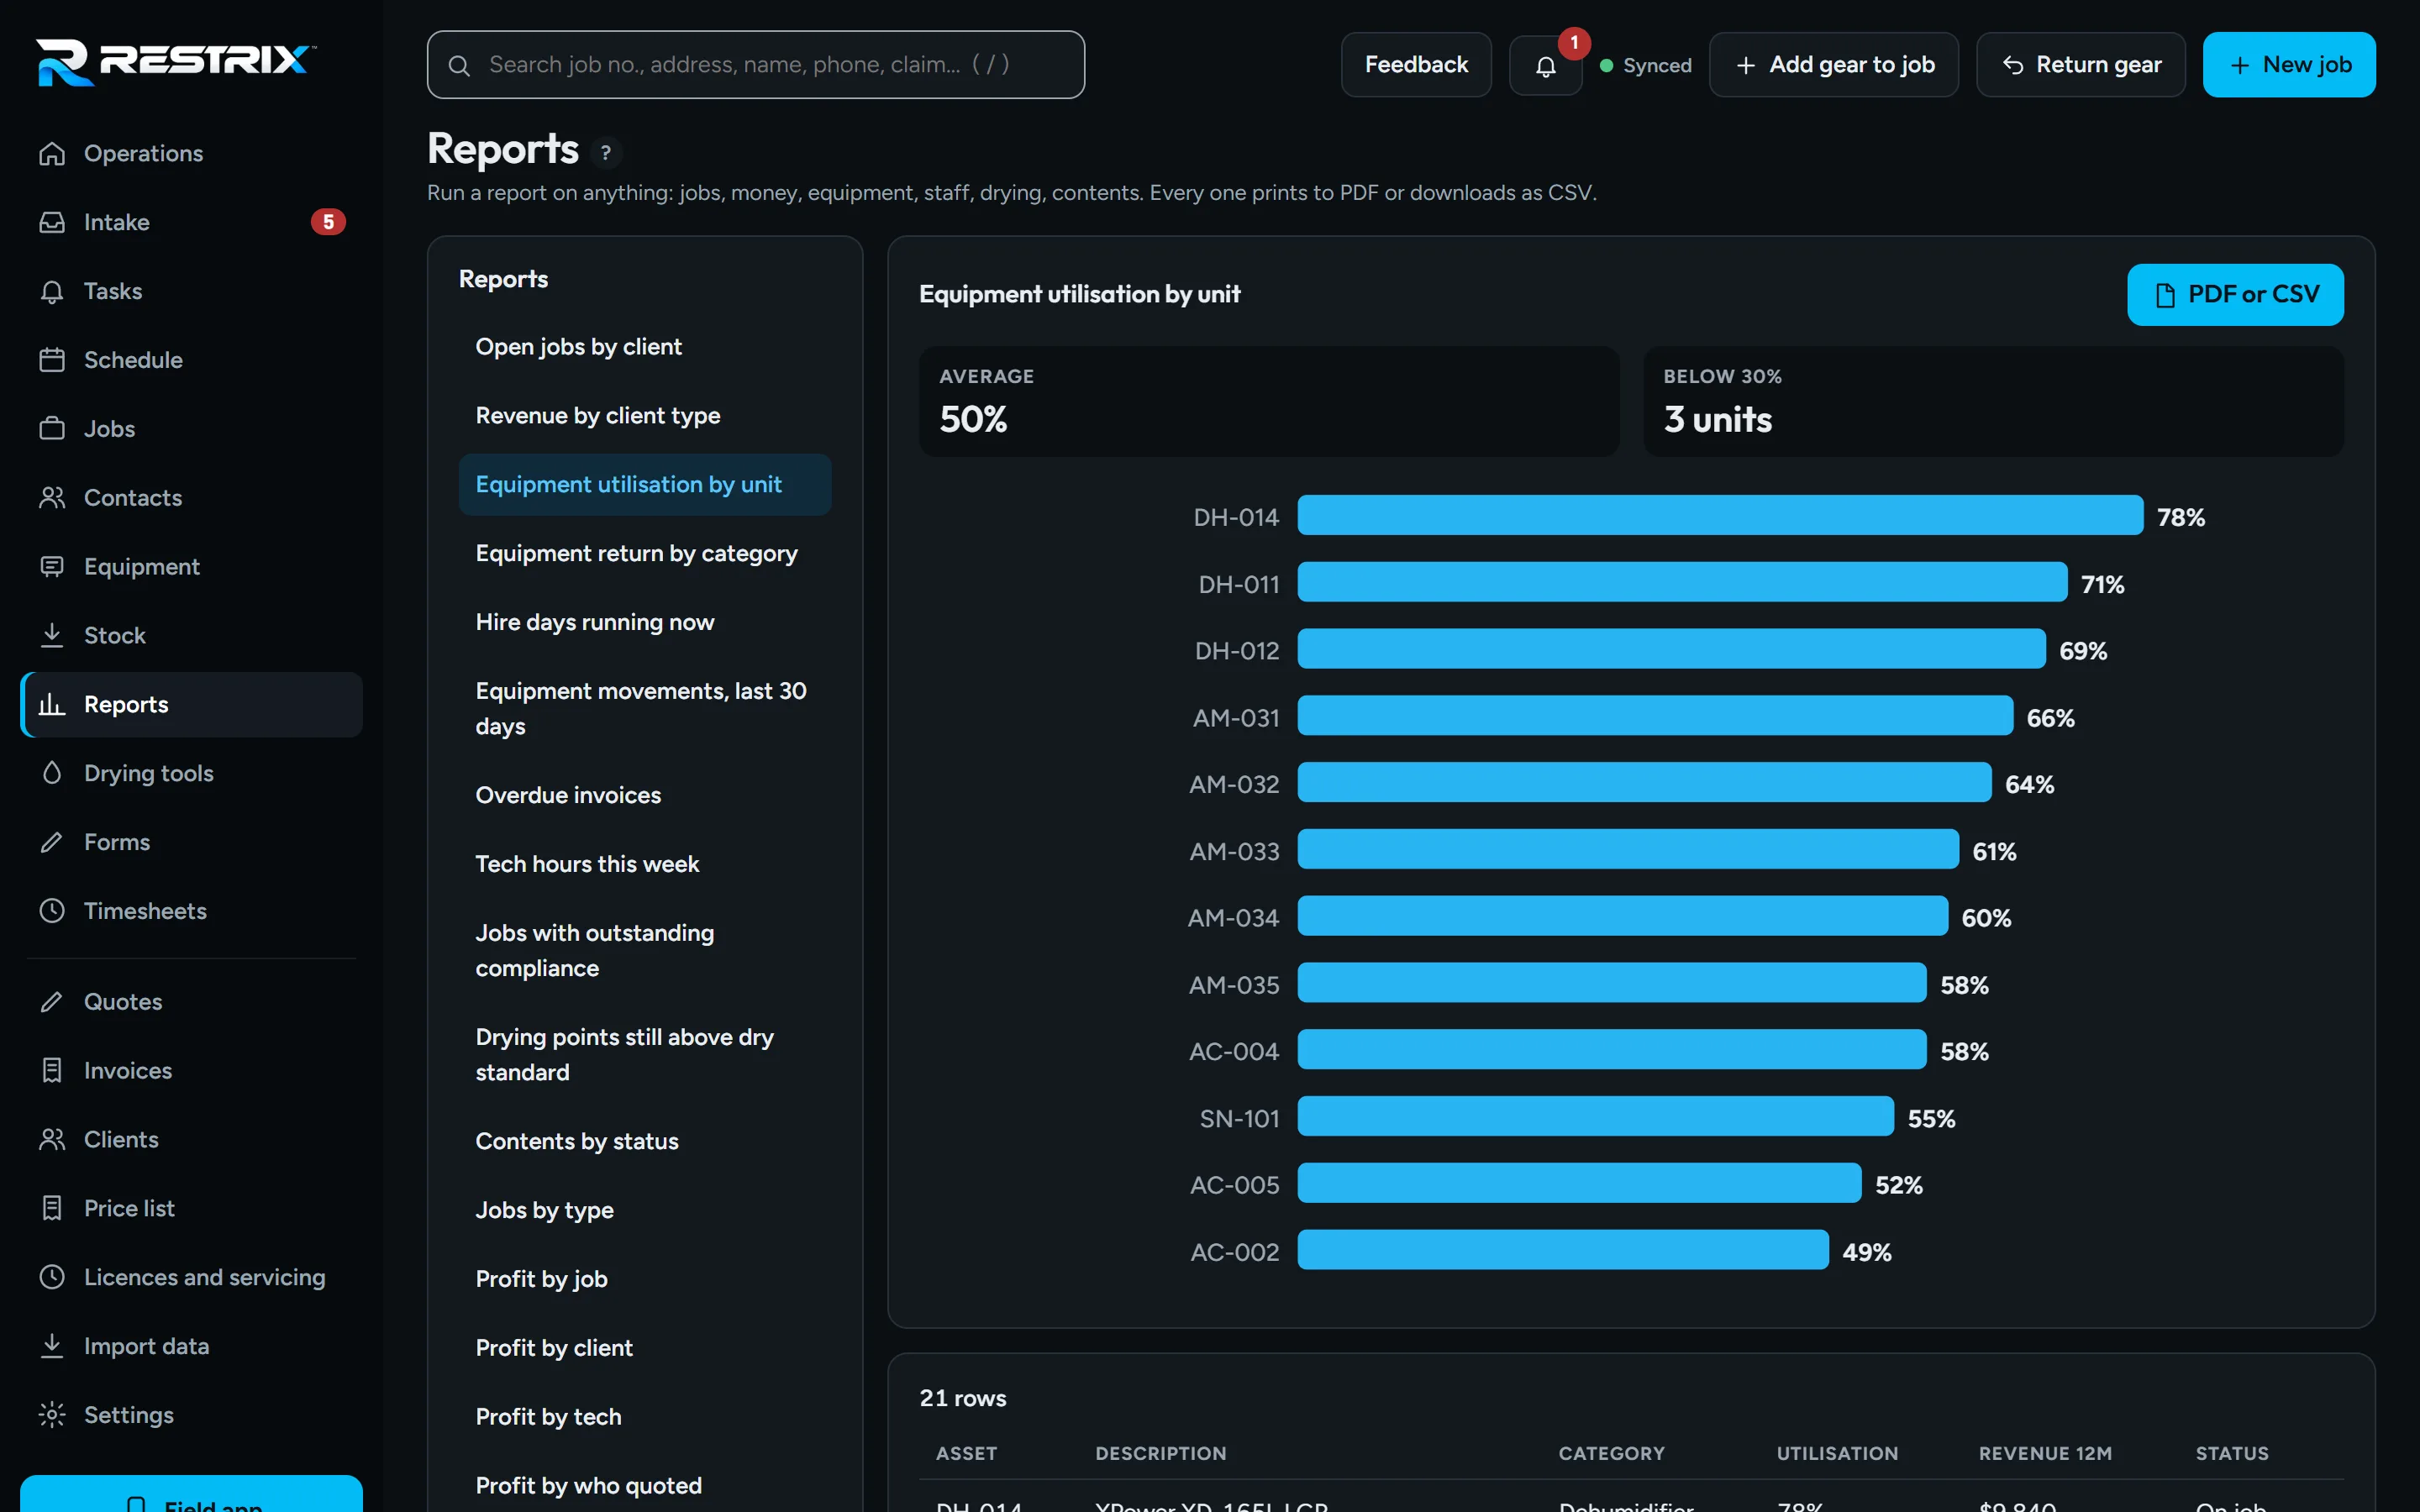Open the Price list page

[x=192, y=1208]
